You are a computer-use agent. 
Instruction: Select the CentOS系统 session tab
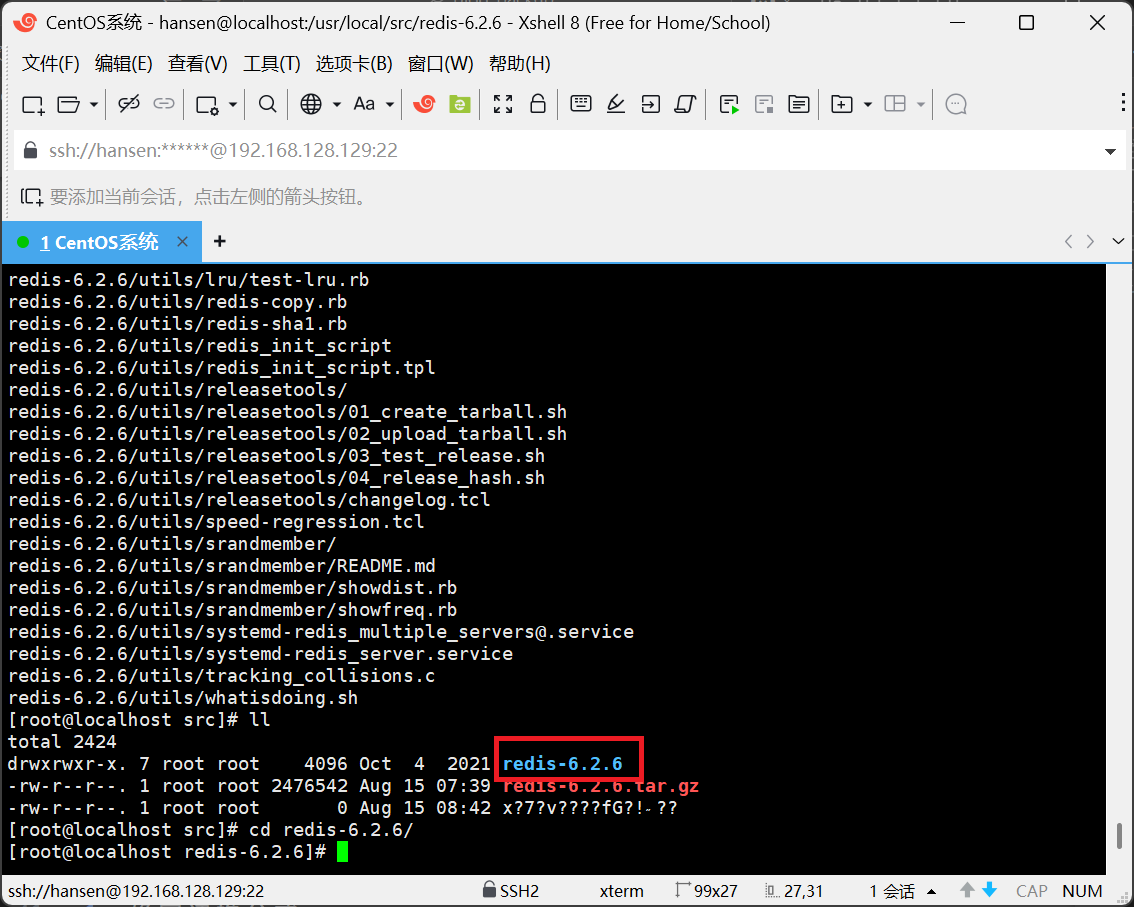tap(98, 242)
